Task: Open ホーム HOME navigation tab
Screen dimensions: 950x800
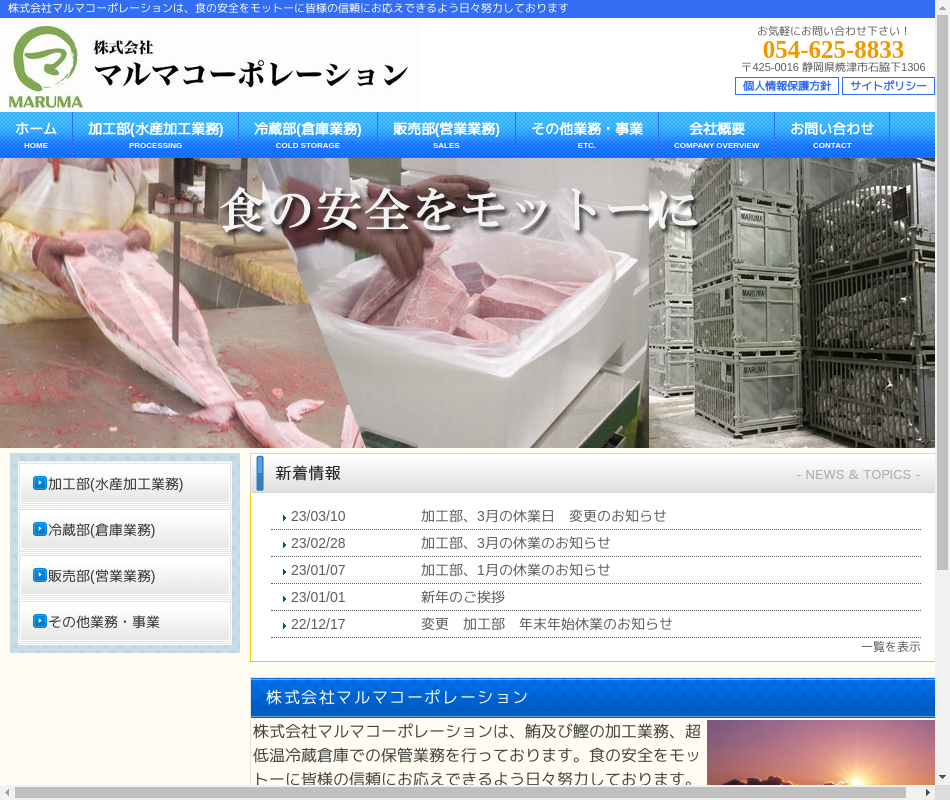Action: pyautogui.click(x=36, y=135)
